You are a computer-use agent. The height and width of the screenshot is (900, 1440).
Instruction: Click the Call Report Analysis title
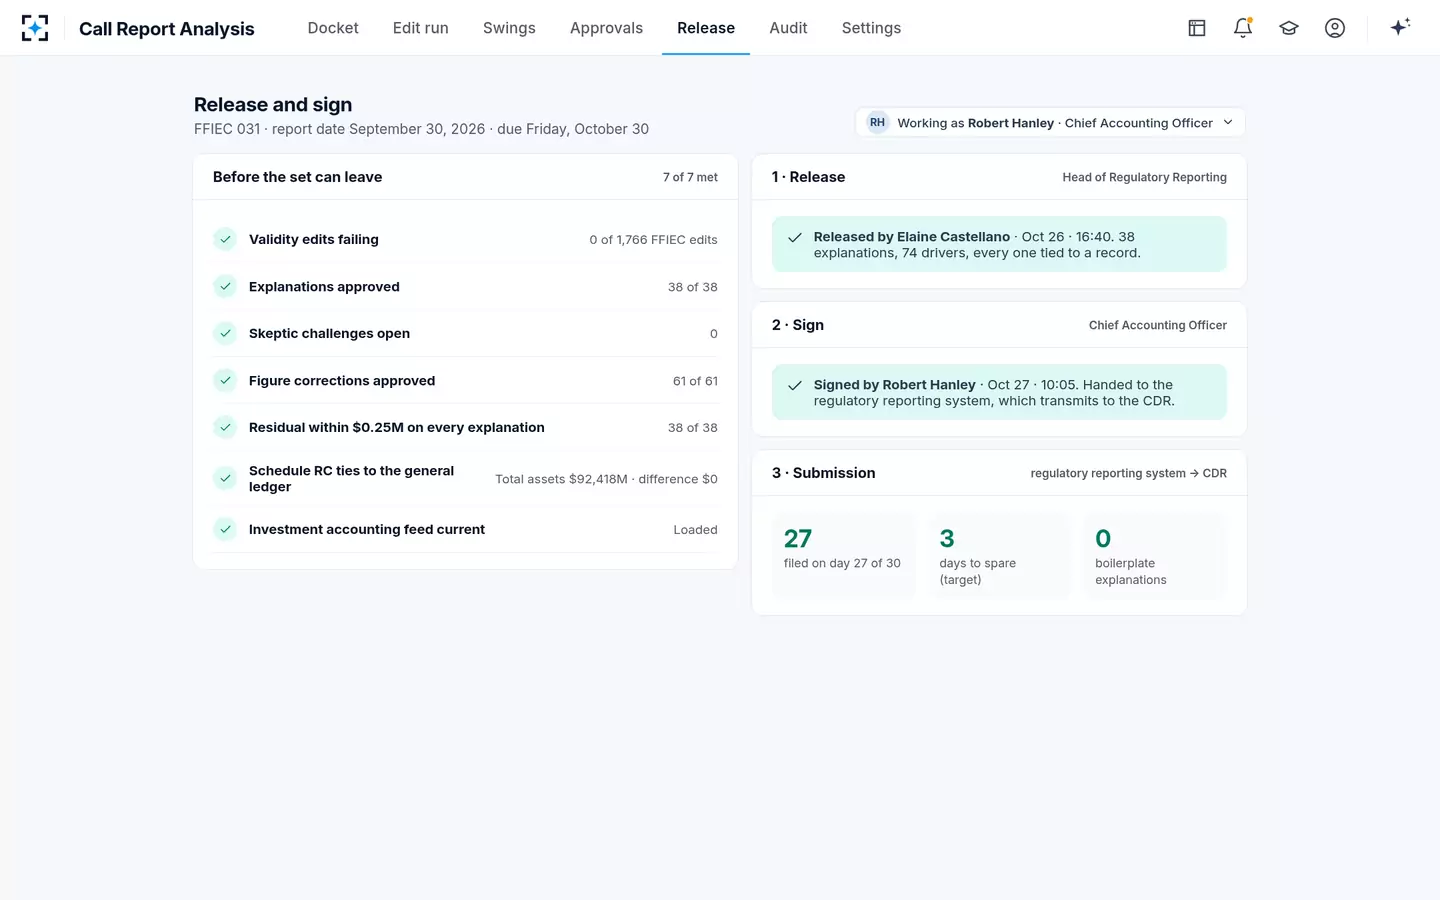(x=167, y=29)
